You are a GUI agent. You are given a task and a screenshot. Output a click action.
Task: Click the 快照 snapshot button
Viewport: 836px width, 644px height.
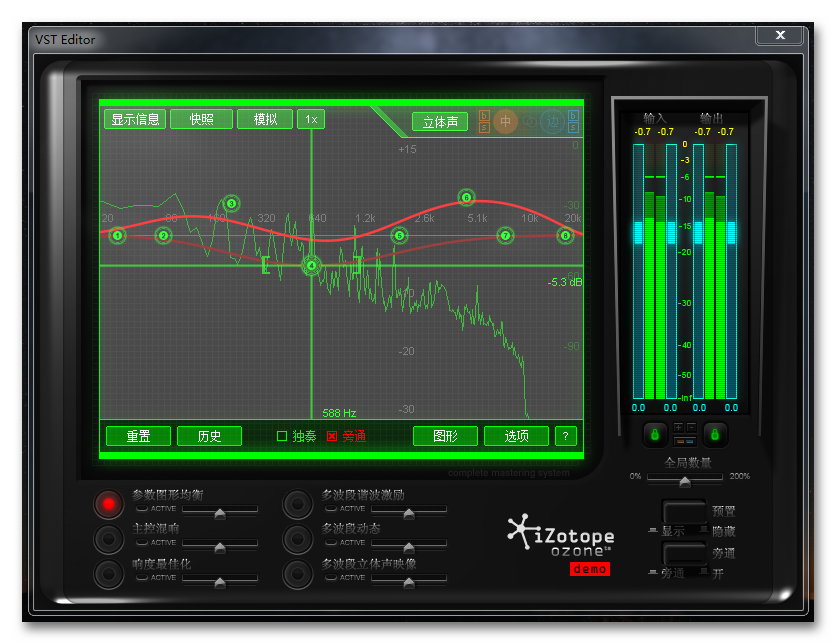(202, 119)
